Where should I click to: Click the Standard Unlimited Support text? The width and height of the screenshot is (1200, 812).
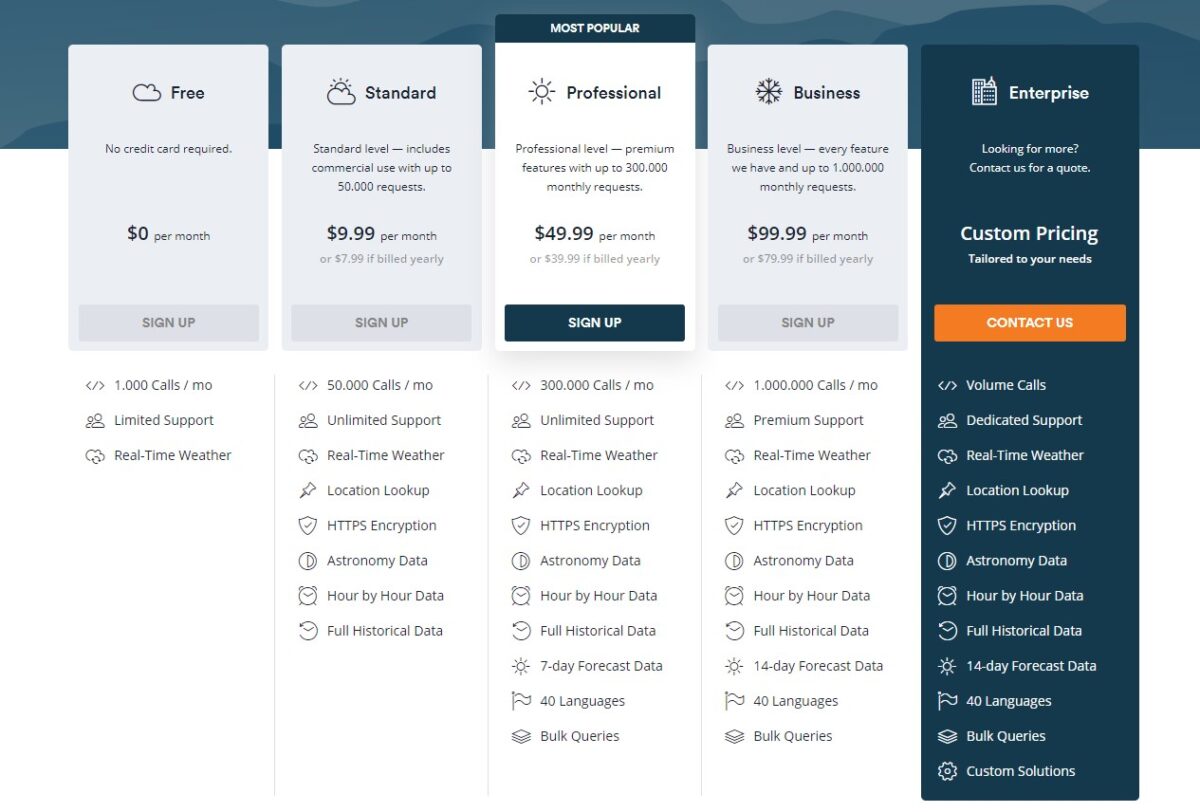tap(384, 421)
